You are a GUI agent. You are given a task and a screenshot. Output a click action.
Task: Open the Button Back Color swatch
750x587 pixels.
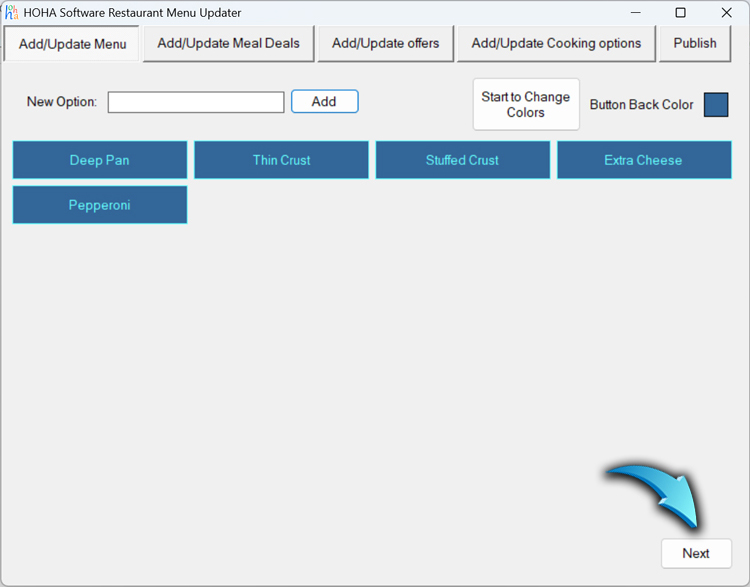[716, 105]
